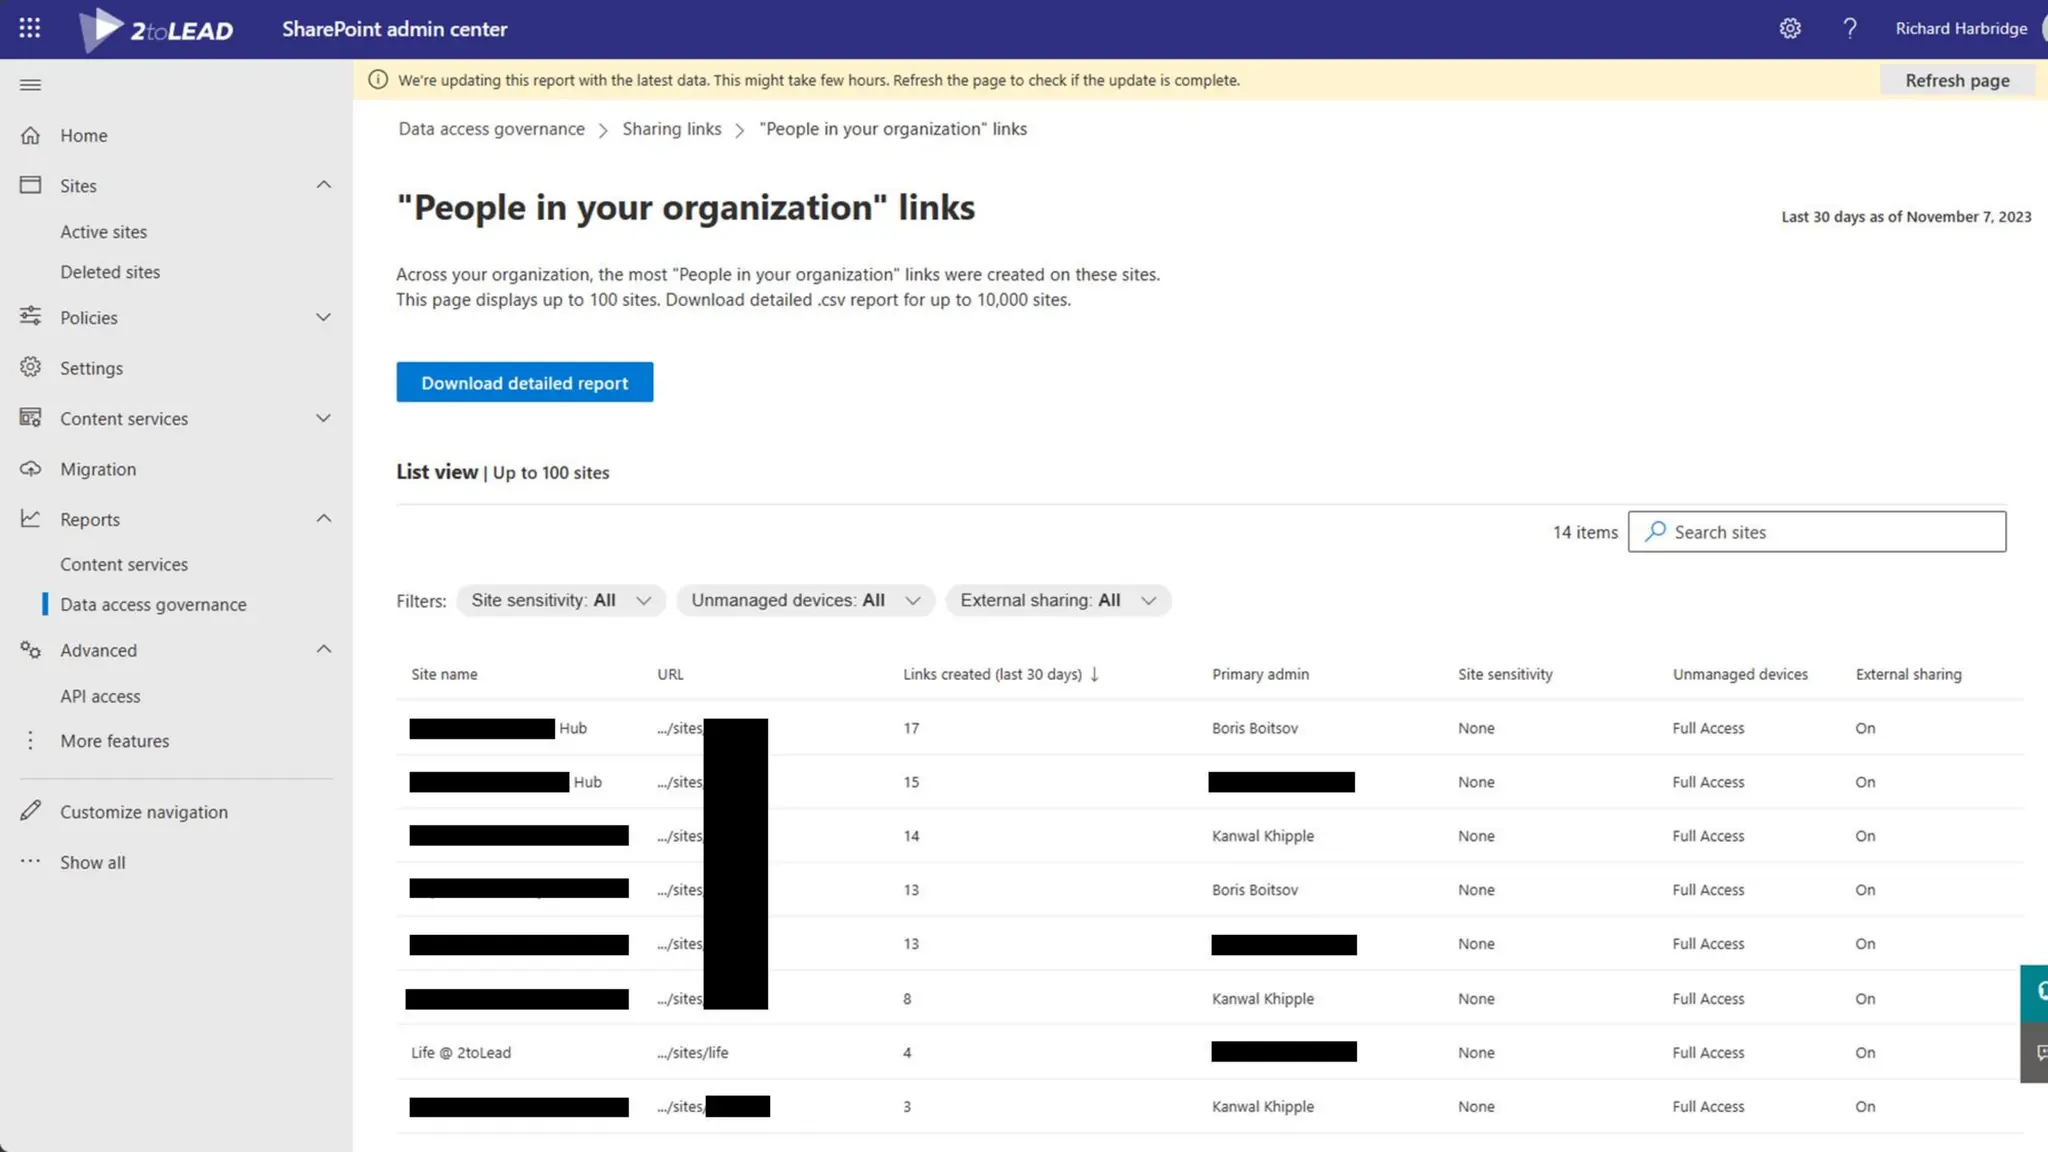Open the External sharing filter dropdown
This screenshot has height=1152, width=2048.
pyautogui.click(x=1058, y=600)
